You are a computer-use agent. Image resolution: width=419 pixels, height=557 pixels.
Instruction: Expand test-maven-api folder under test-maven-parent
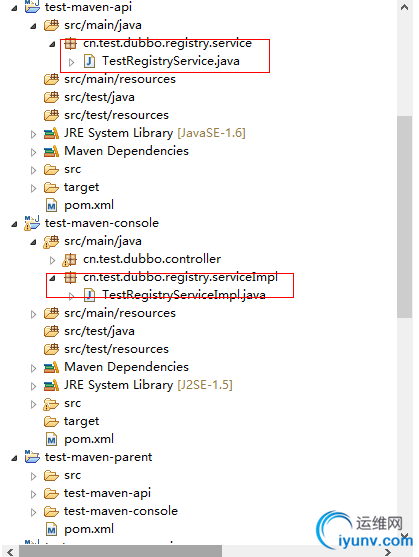coord(33,494)
